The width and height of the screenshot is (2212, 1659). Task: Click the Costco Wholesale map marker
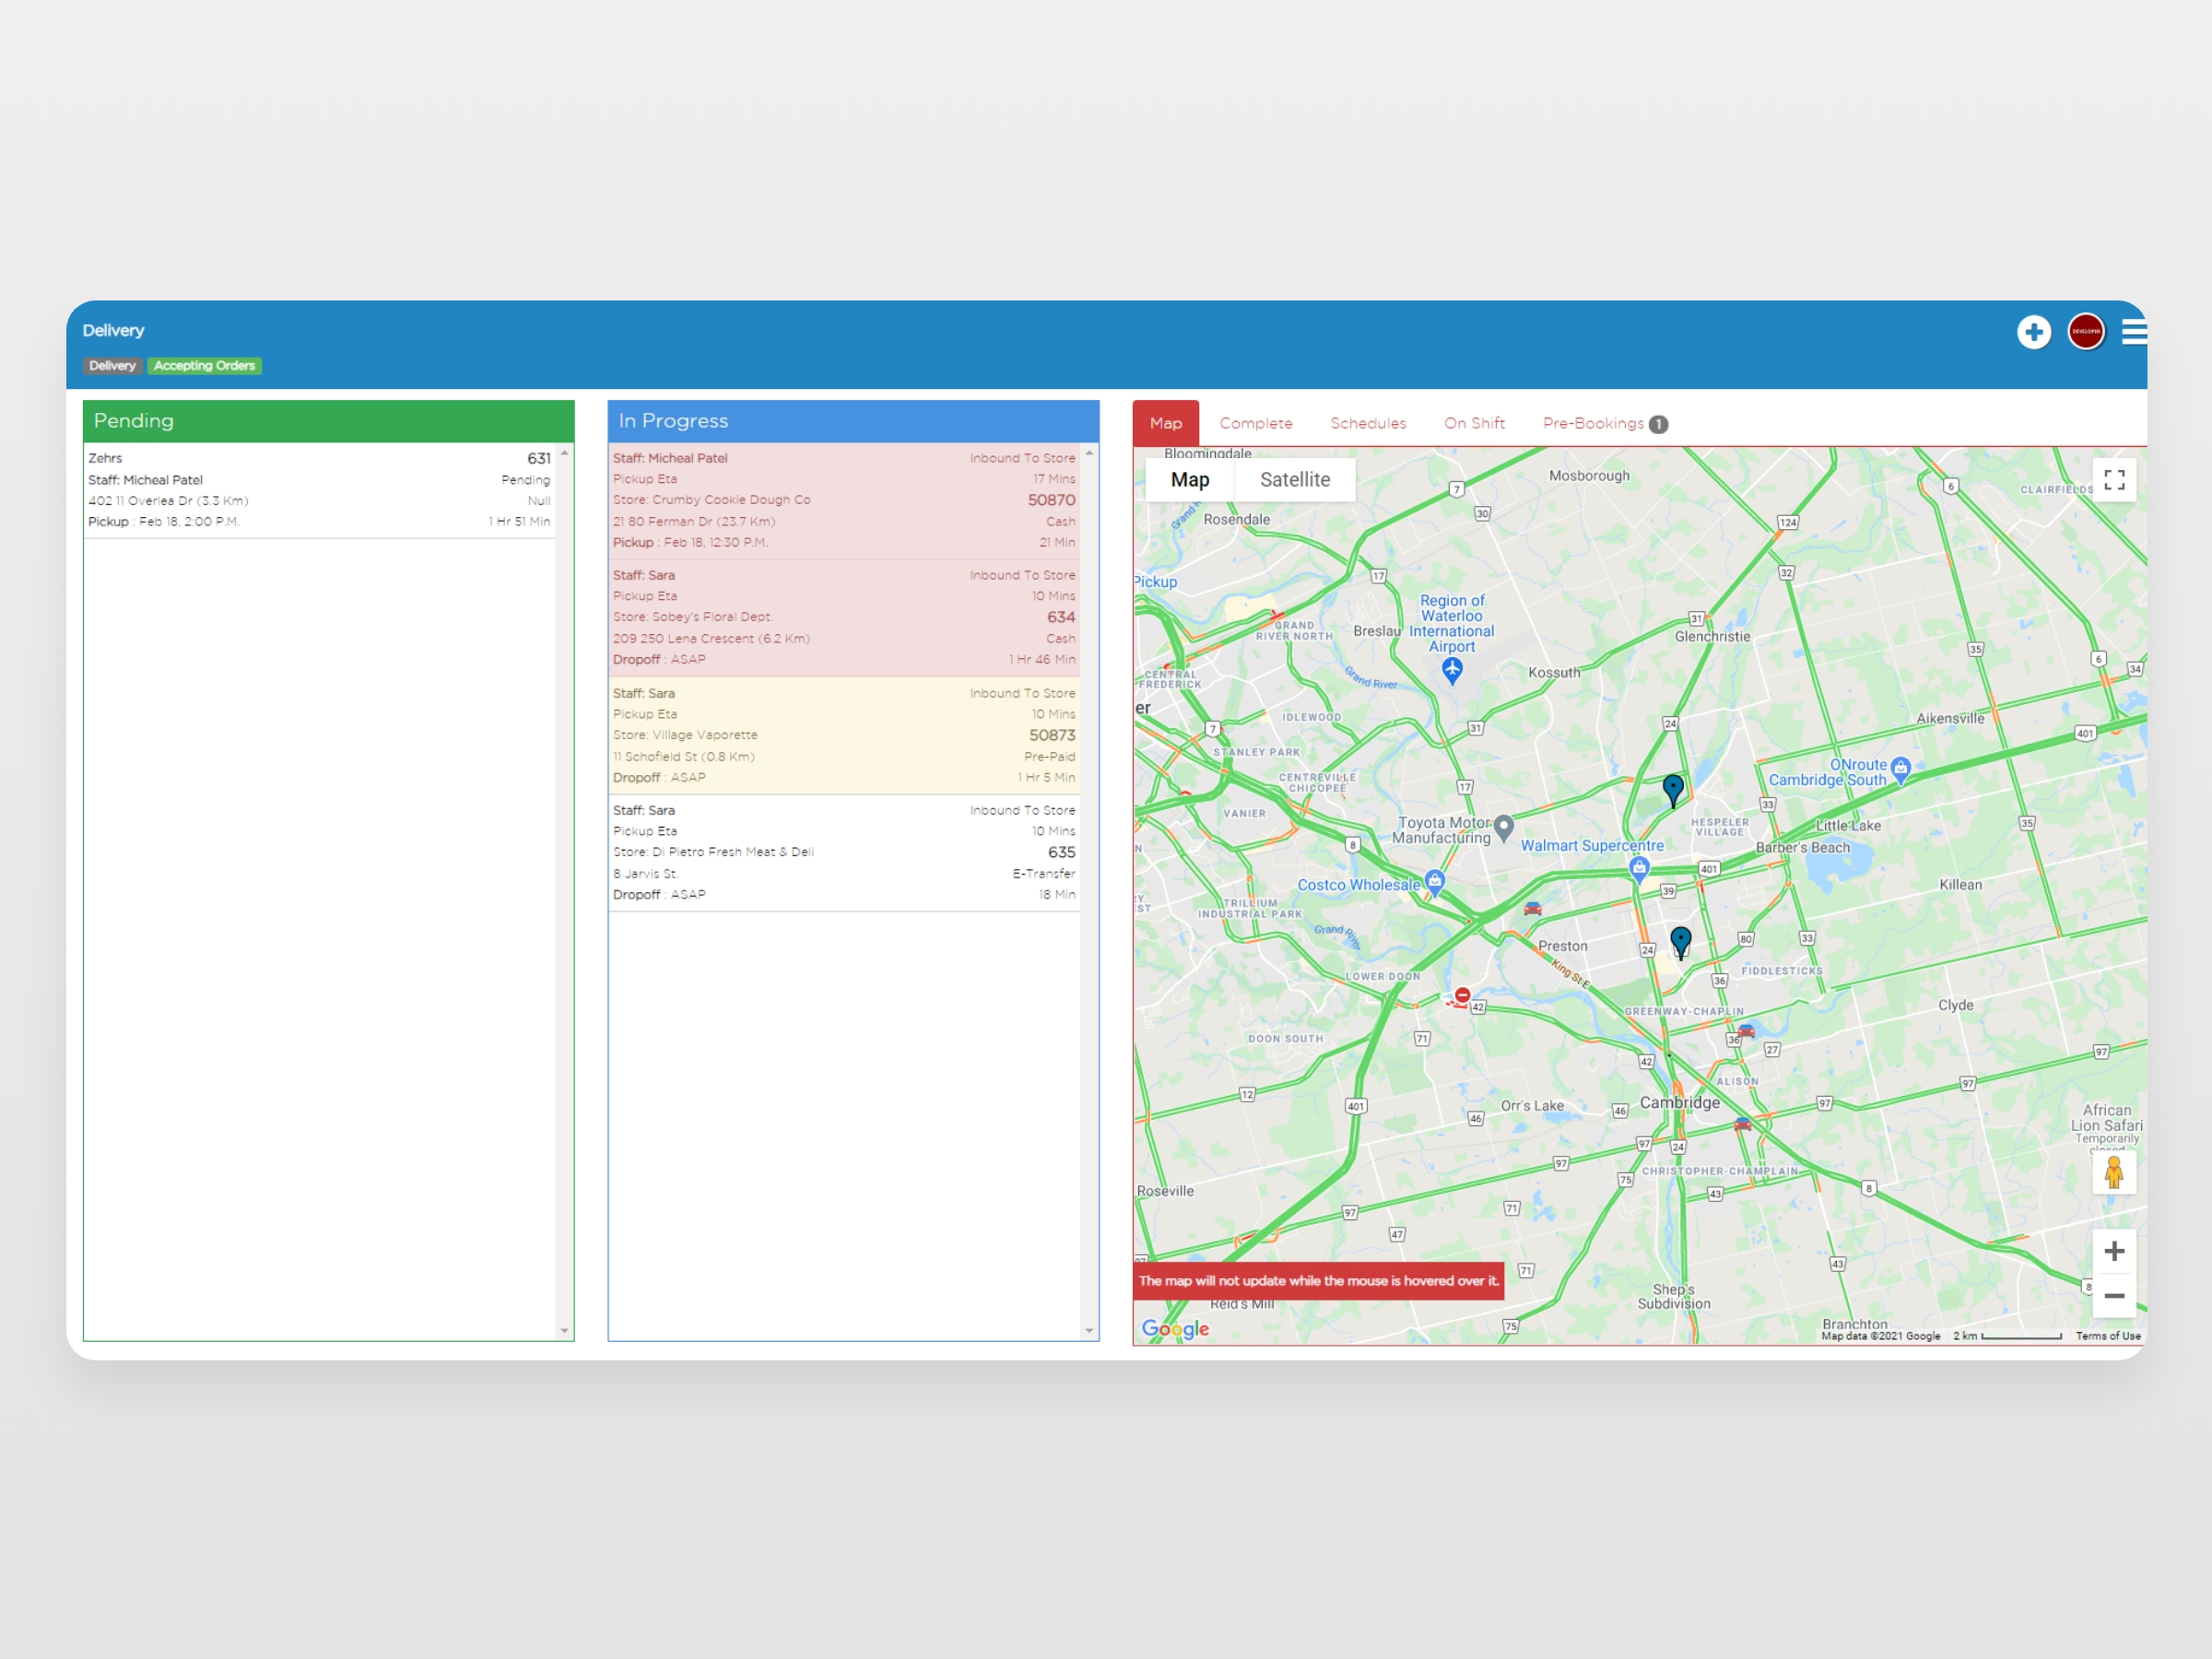[x=1435, y=882]
